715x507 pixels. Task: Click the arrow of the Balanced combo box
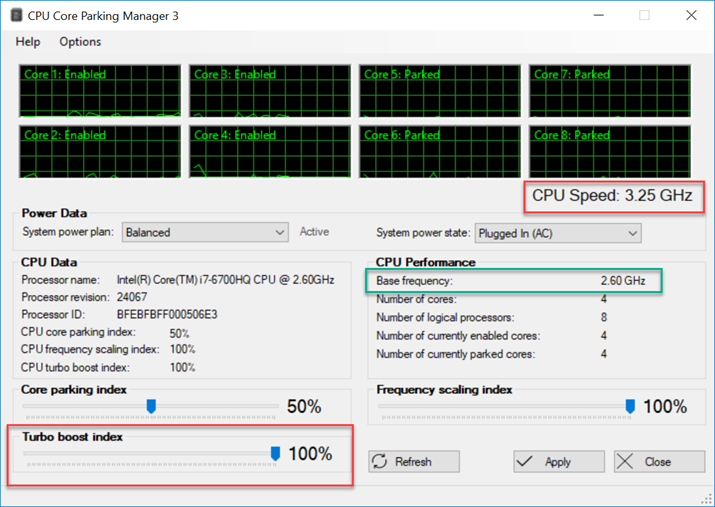click(x=280, y=232)
